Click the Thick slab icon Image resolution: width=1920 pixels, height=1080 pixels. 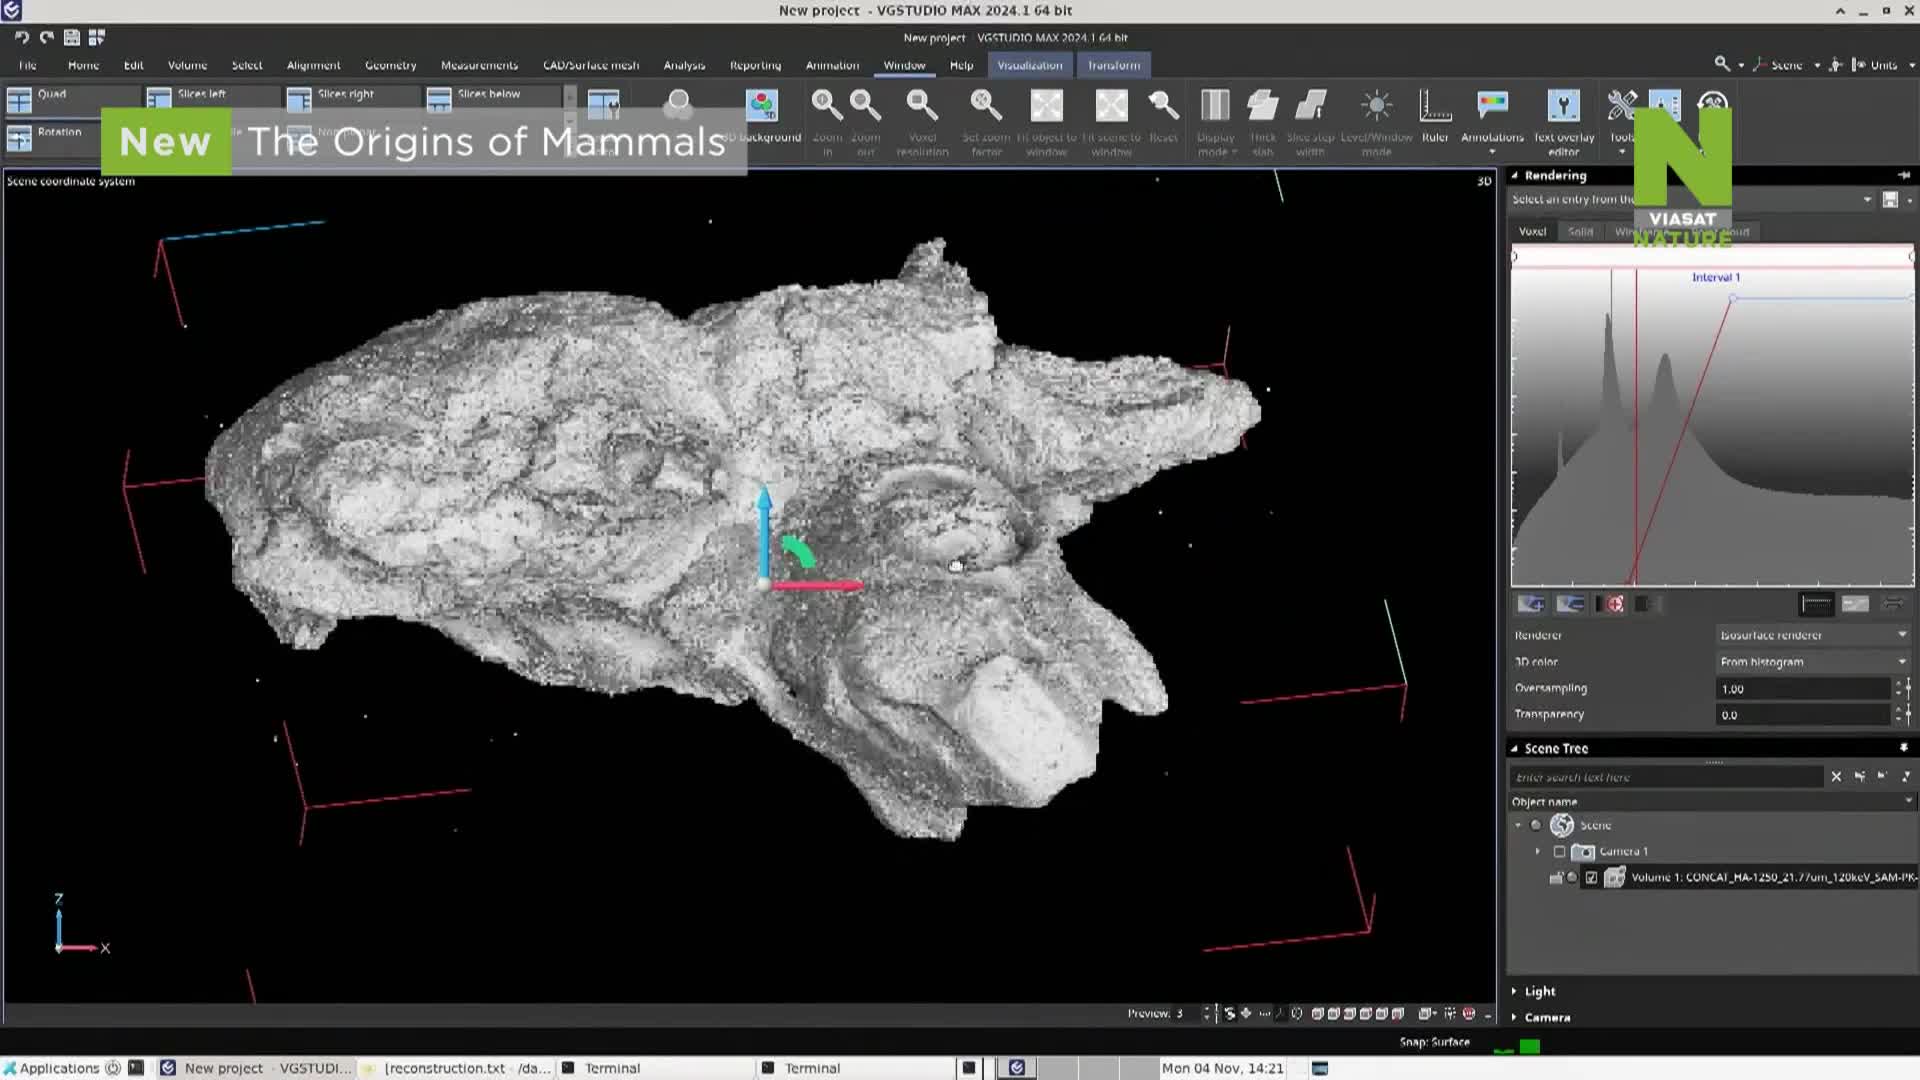click(x=1262, y=106)
